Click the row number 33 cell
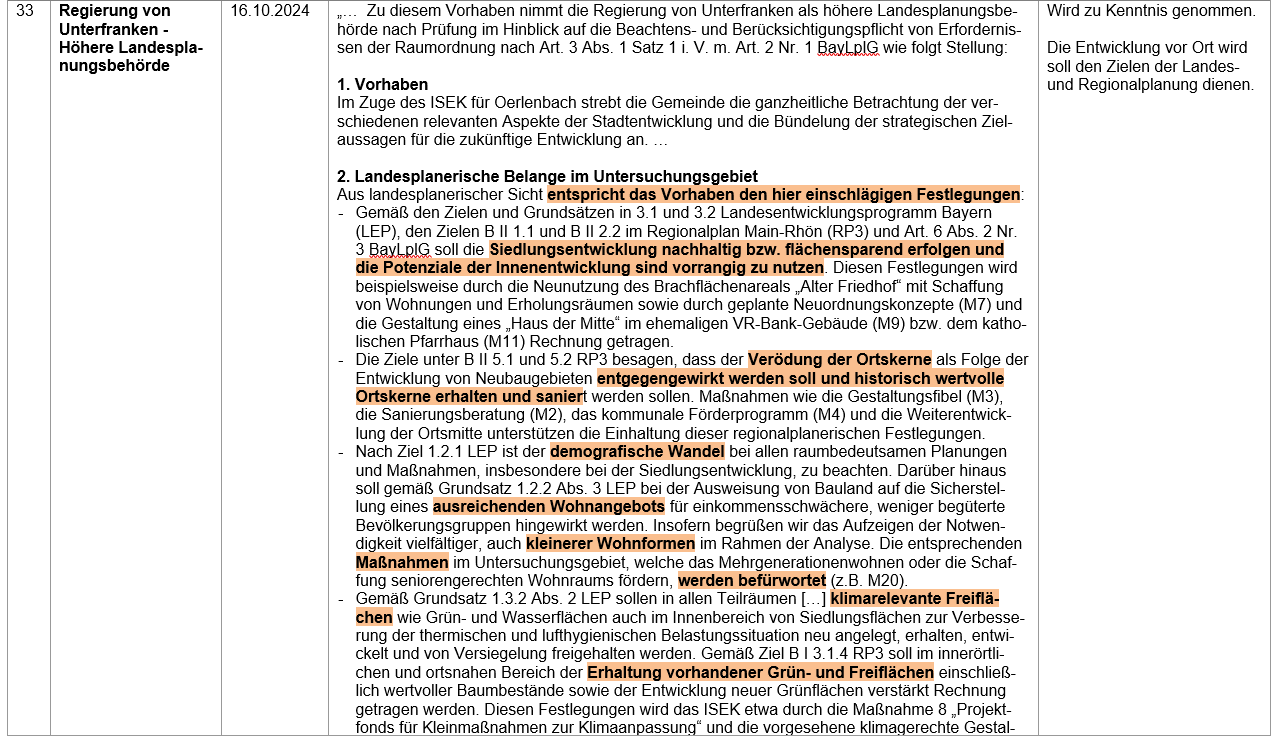This screenshot has height=739, width=1284. click(28, 11)
